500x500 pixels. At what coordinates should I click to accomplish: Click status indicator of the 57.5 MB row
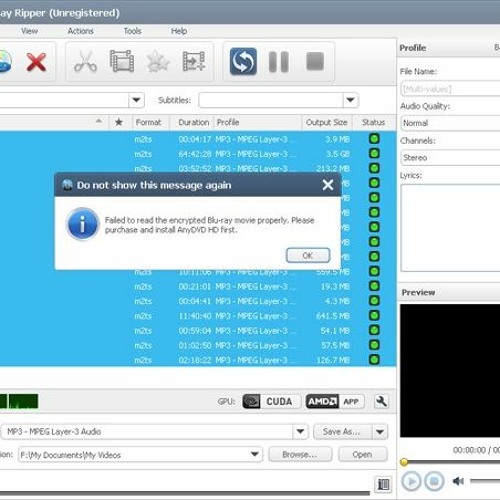(x=374, y=345)
